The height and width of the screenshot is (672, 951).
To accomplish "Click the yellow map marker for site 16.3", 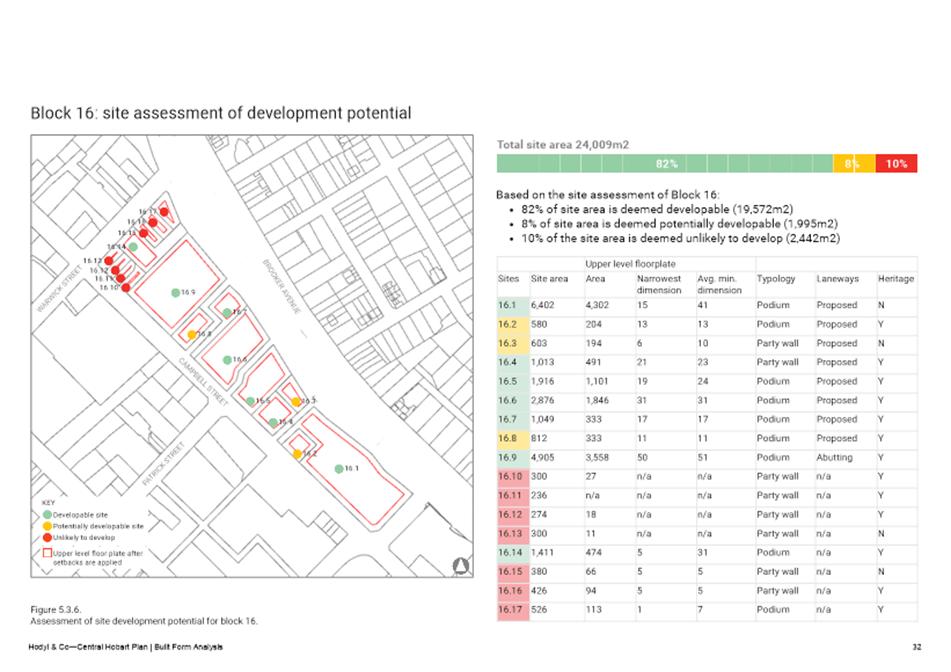I will 295,402.
